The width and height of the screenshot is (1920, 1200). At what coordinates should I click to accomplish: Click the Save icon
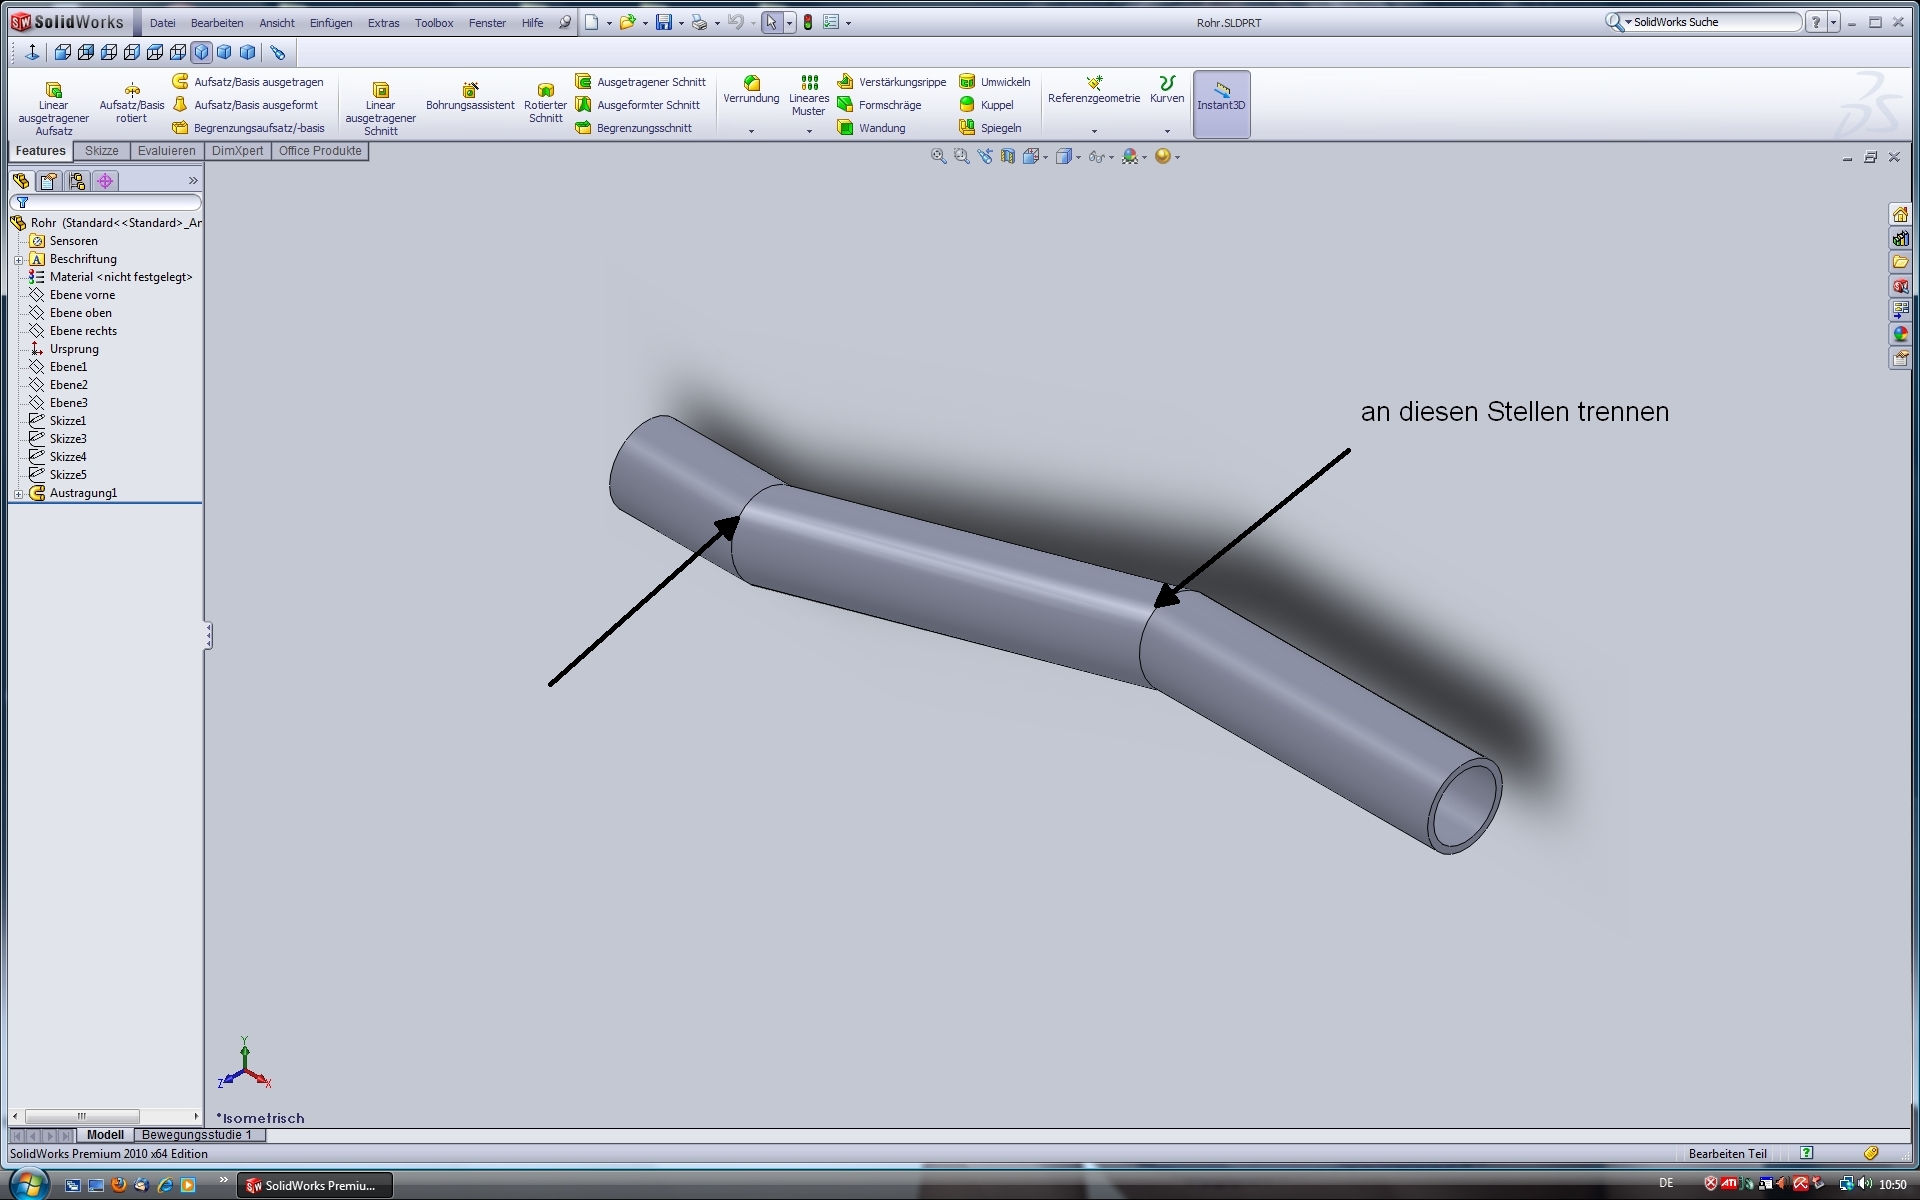tap(663, 23)
